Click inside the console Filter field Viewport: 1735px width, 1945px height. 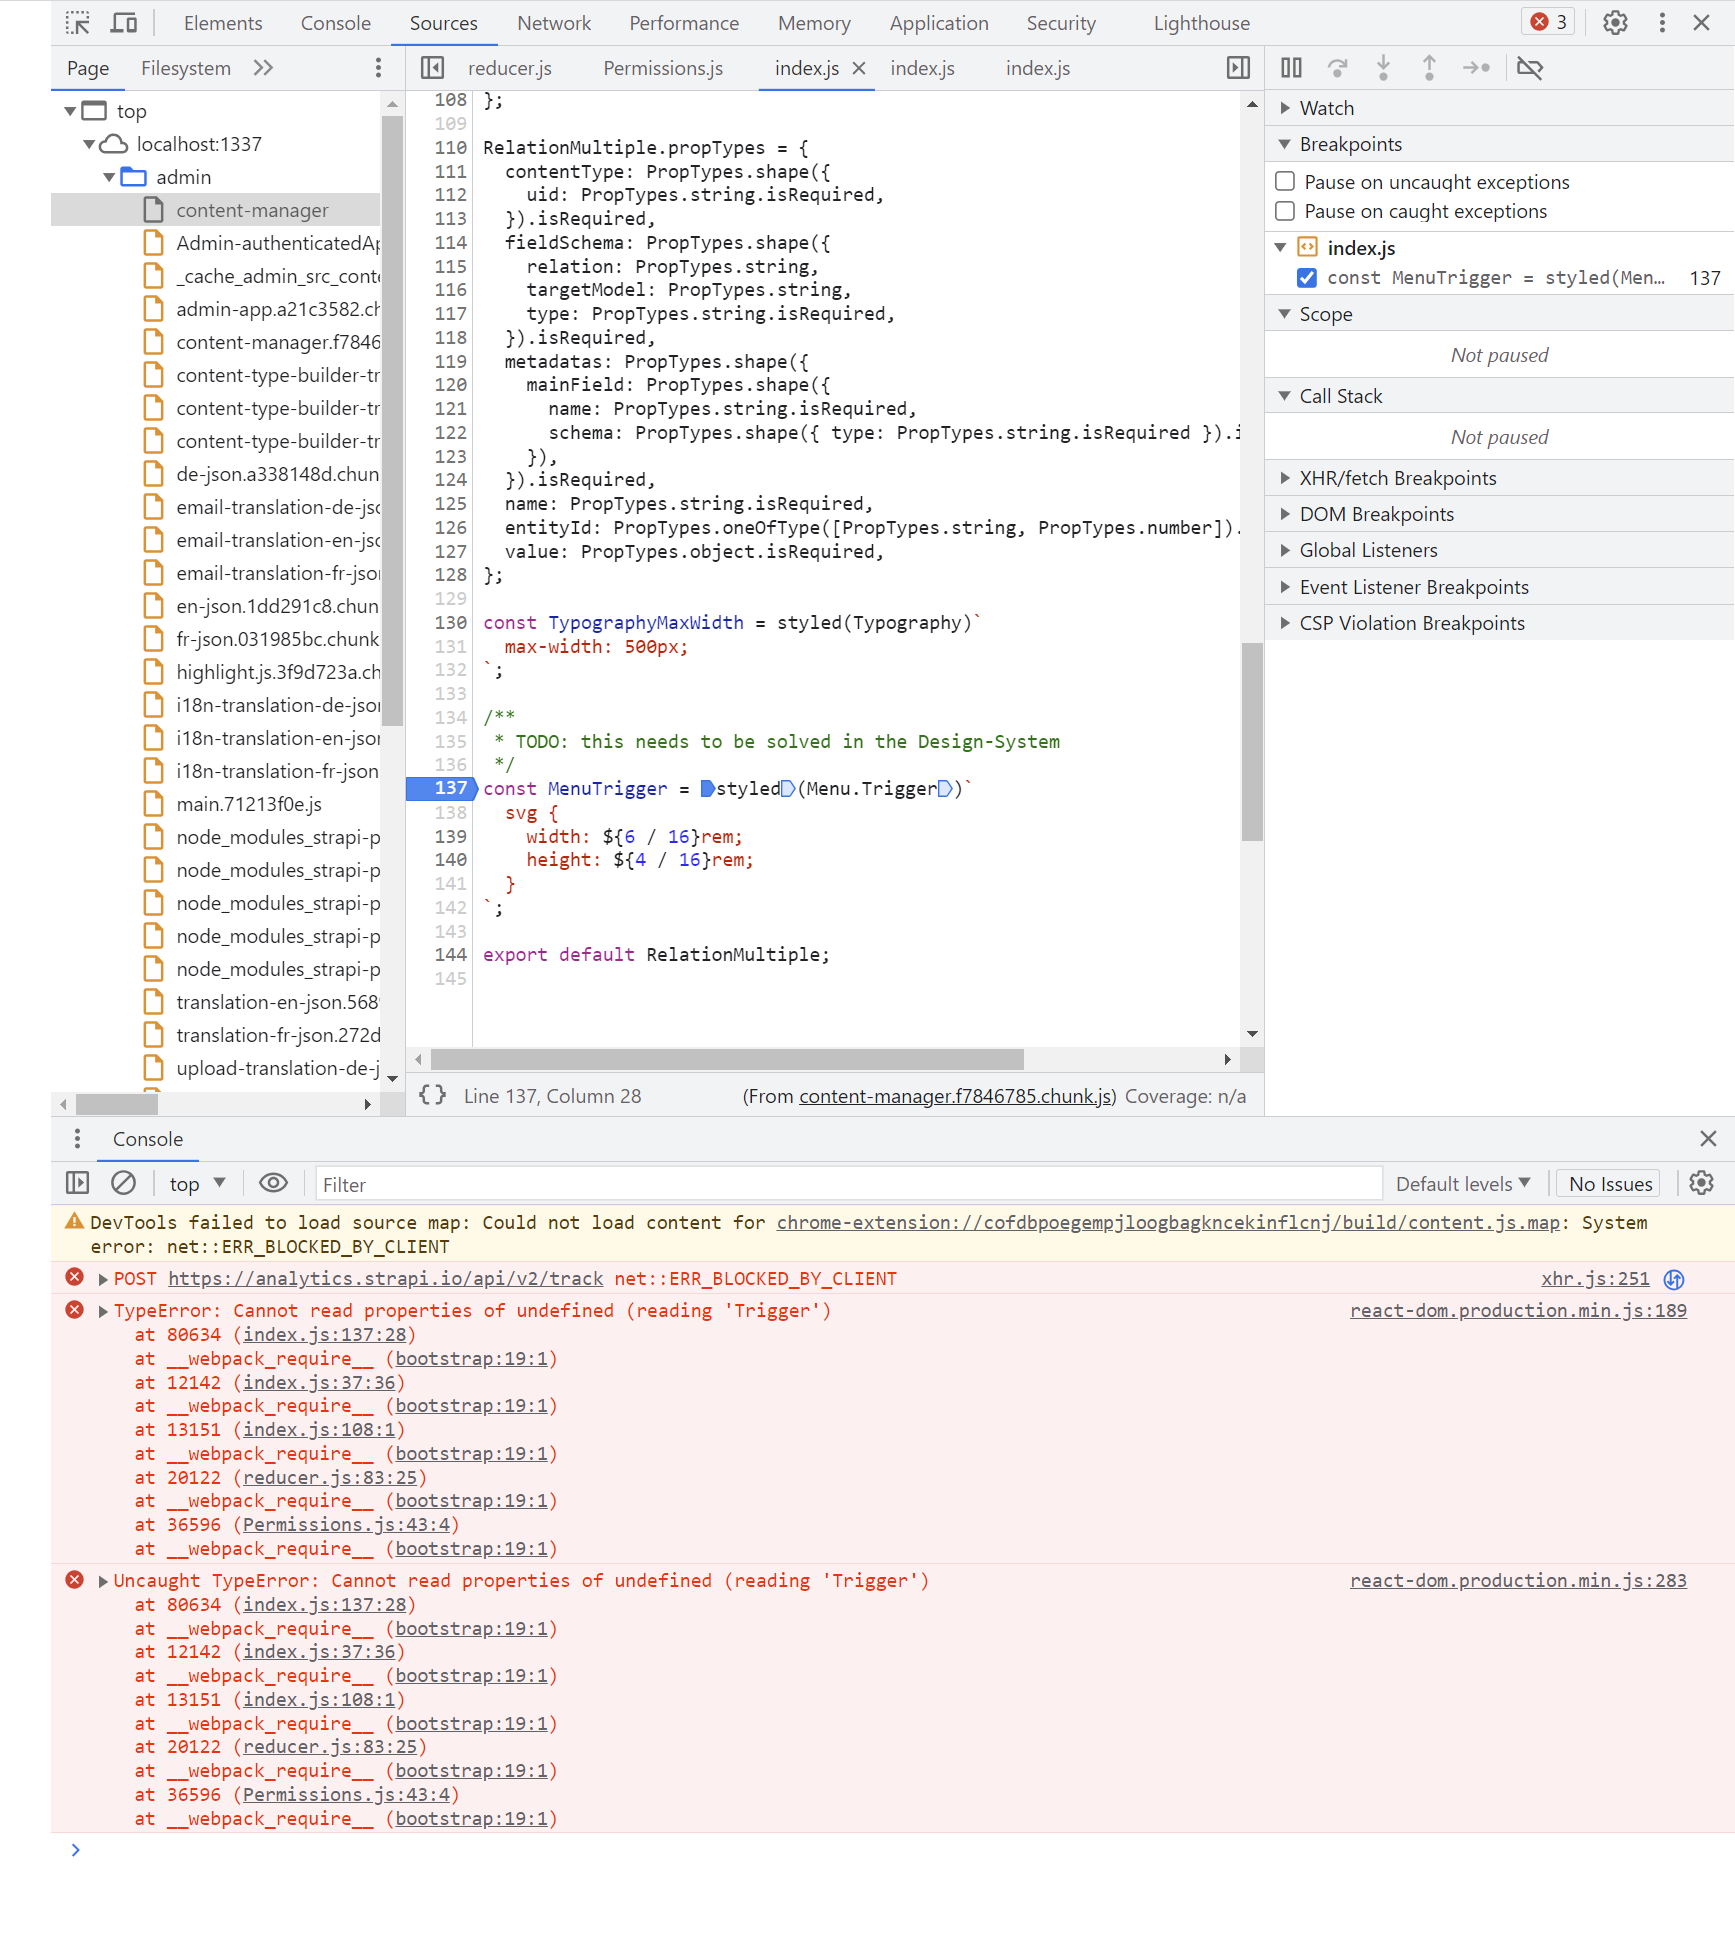coord(700,1183)
